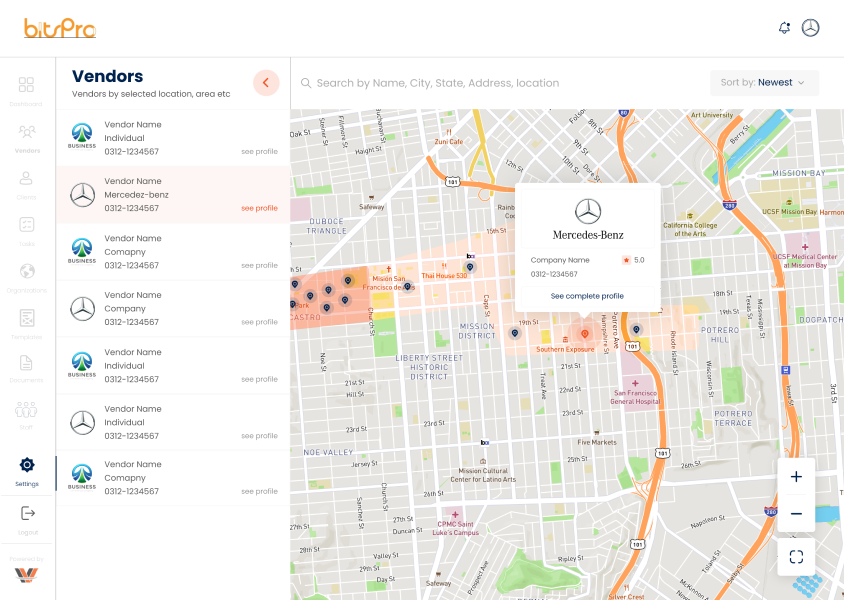Click the search magnifier icon
Screen dimensions: 844x600
tap(306, 83)
